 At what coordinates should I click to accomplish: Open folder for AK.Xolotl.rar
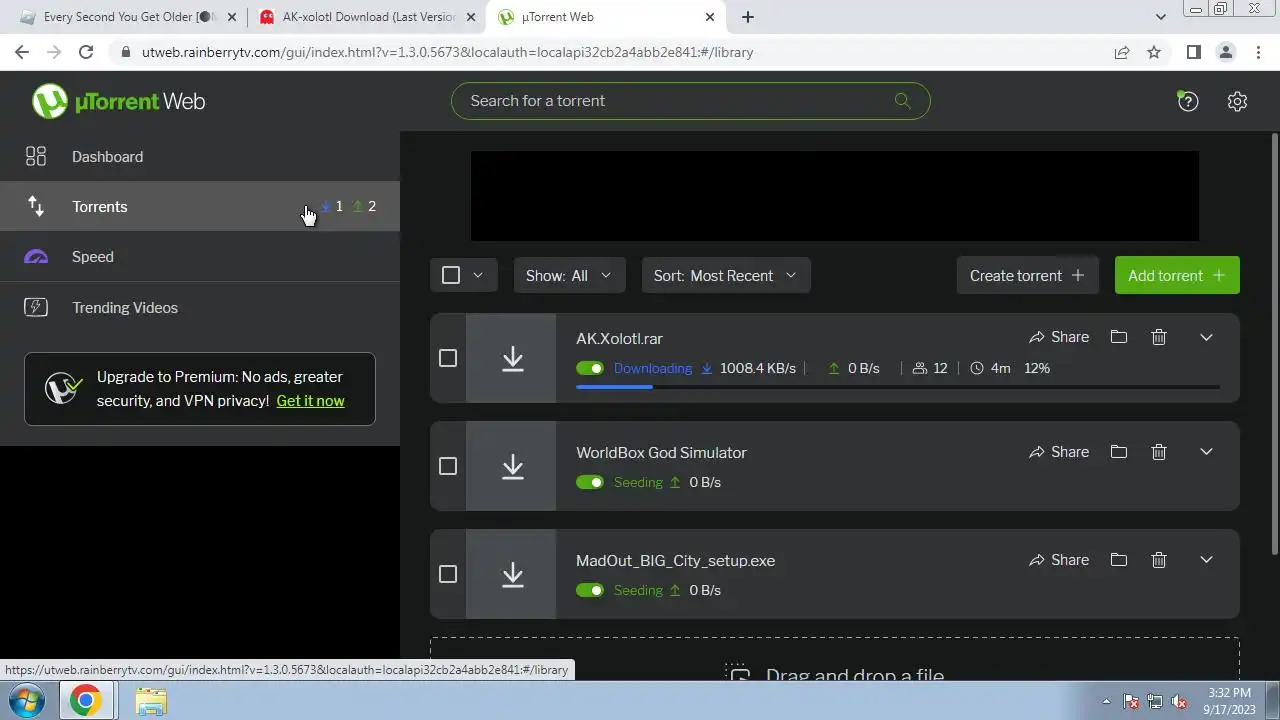click(1119, 337)
